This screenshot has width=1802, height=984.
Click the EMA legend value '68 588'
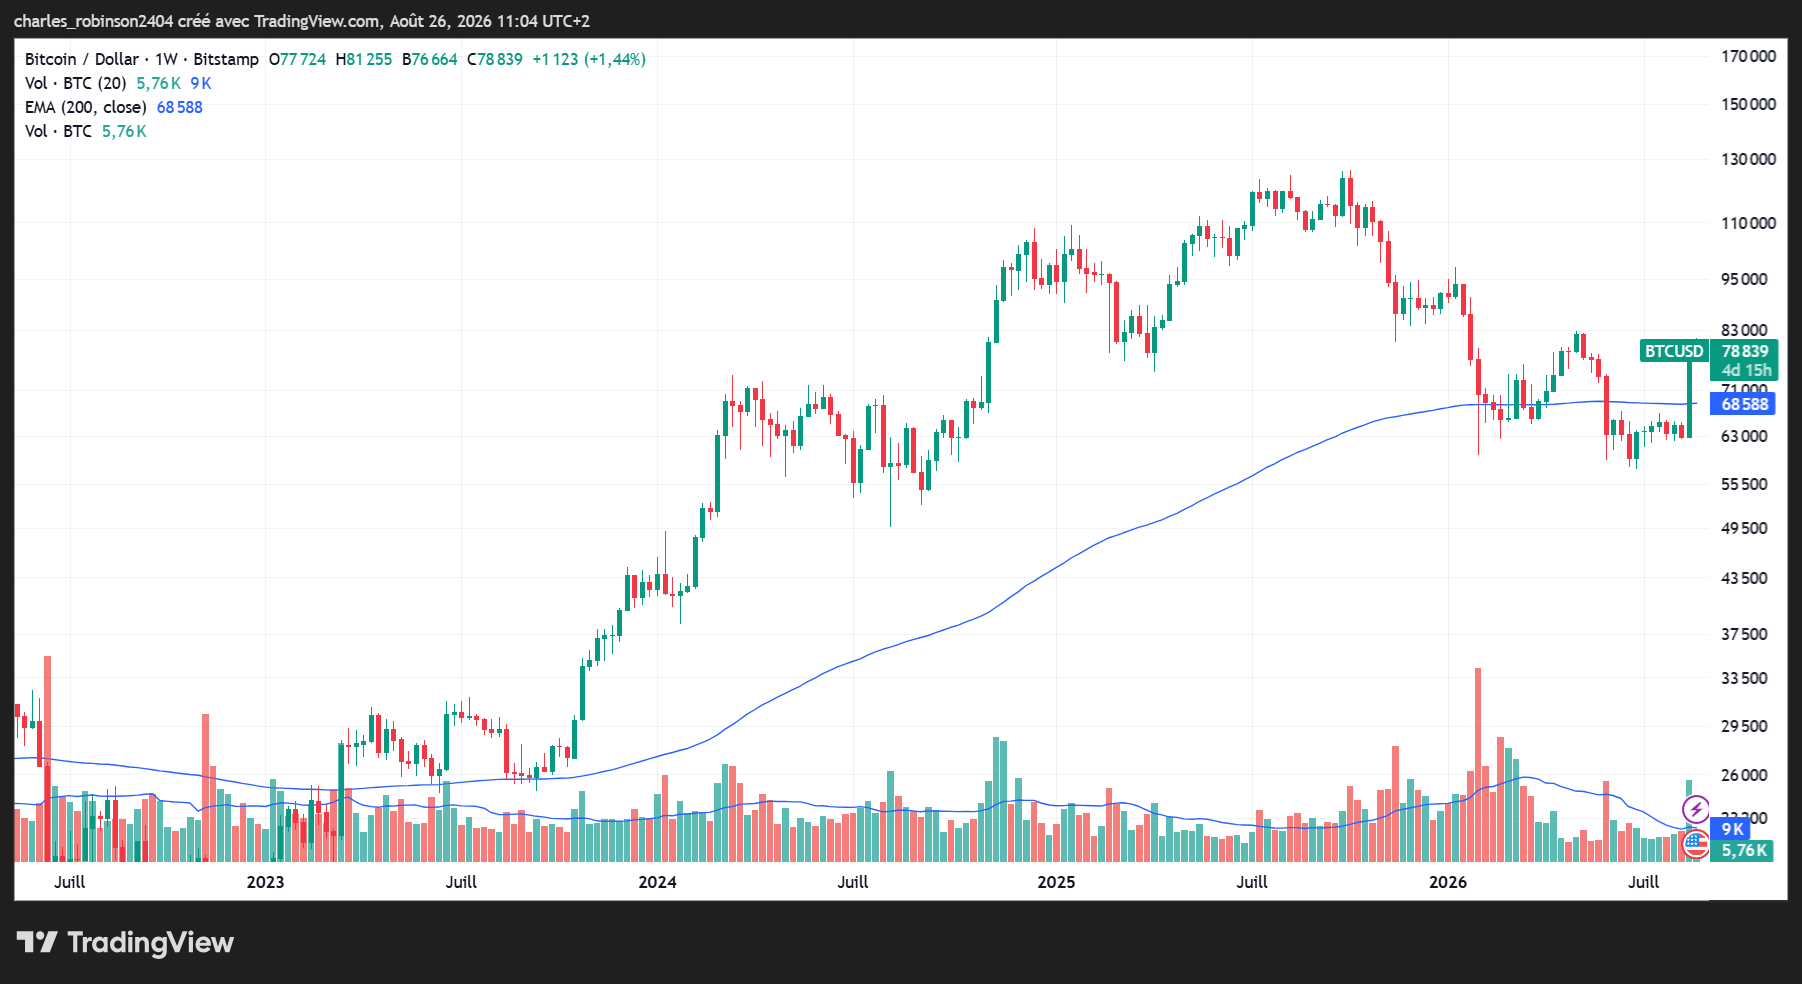[180, 107]
